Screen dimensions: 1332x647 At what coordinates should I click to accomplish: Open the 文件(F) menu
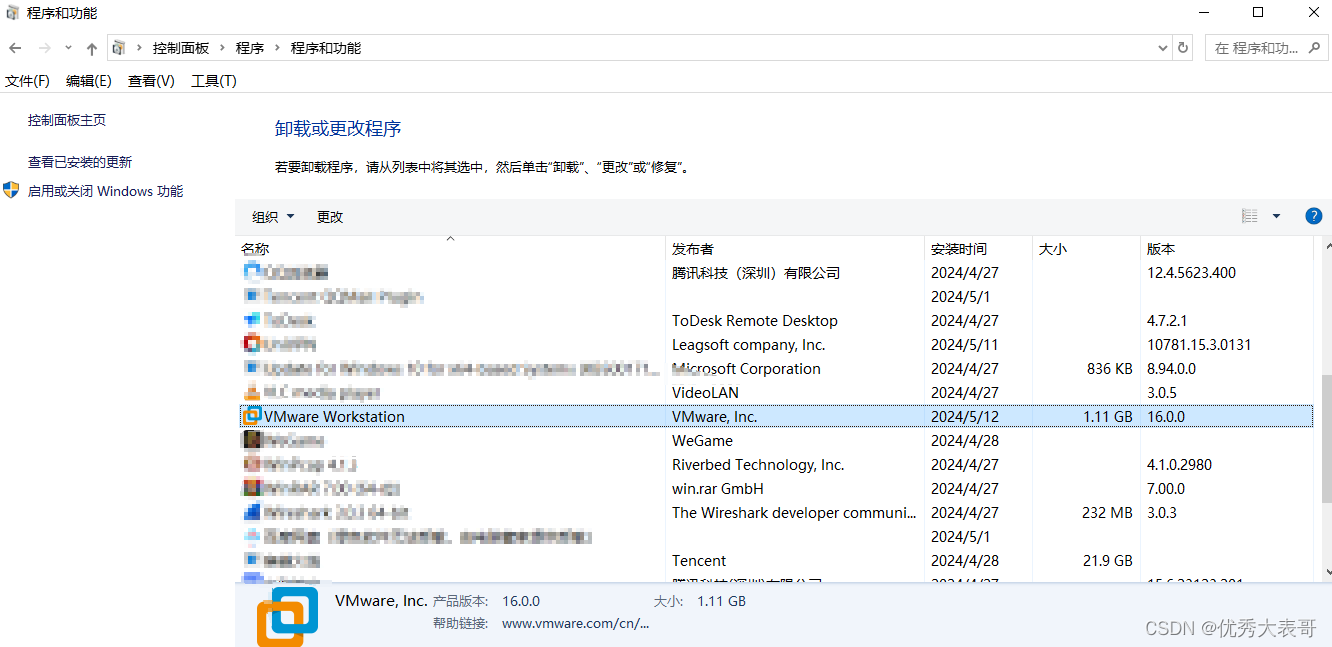coord(27,81)
